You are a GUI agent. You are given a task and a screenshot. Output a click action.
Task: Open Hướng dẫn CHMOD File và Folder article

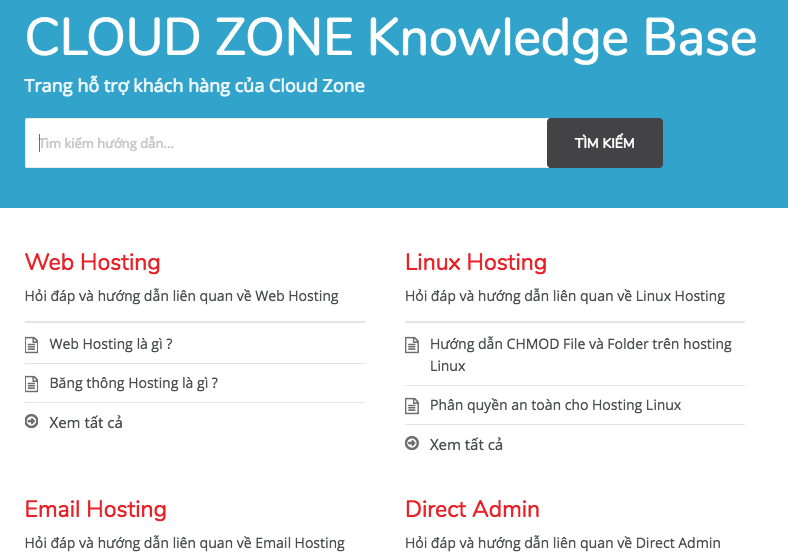tap(580, 344)
